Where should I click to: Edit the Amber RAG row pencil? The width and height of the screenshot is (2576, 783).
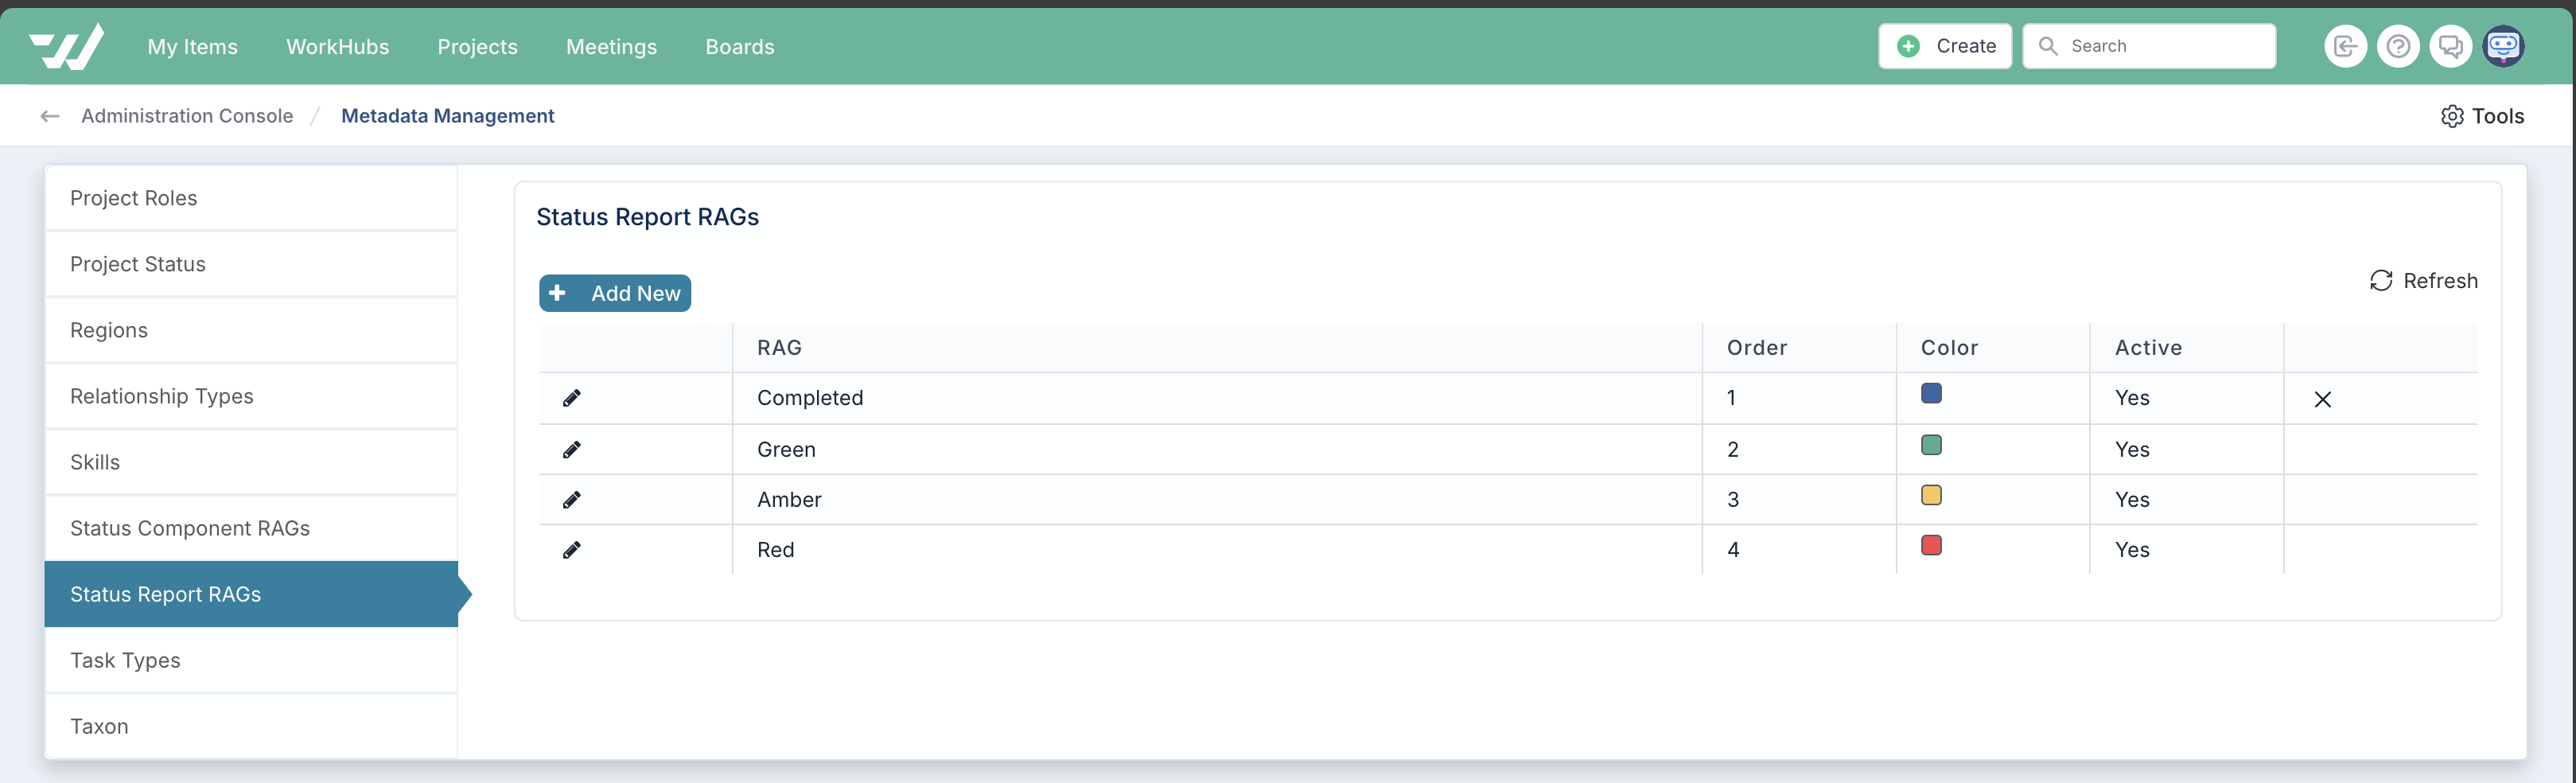click(572, 499)
